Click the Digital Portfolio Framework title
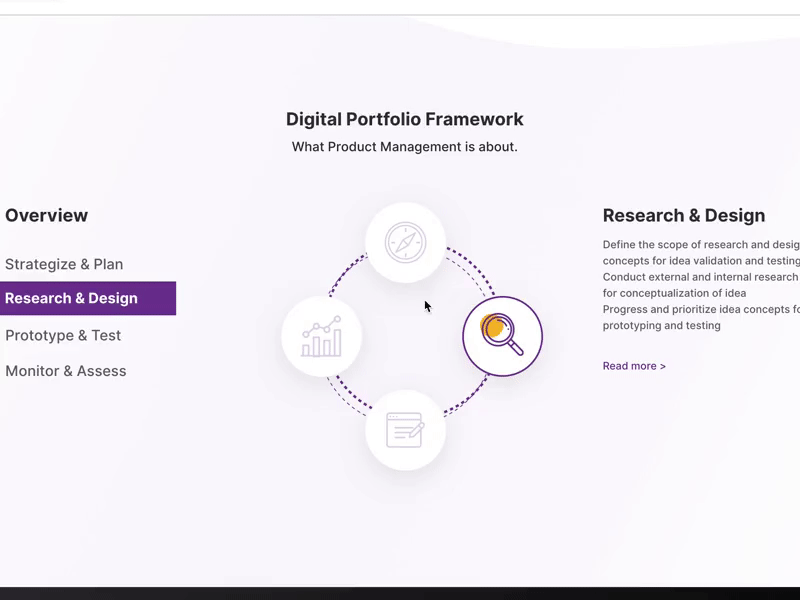The image size is (800, 600). [x=404, y=119]
